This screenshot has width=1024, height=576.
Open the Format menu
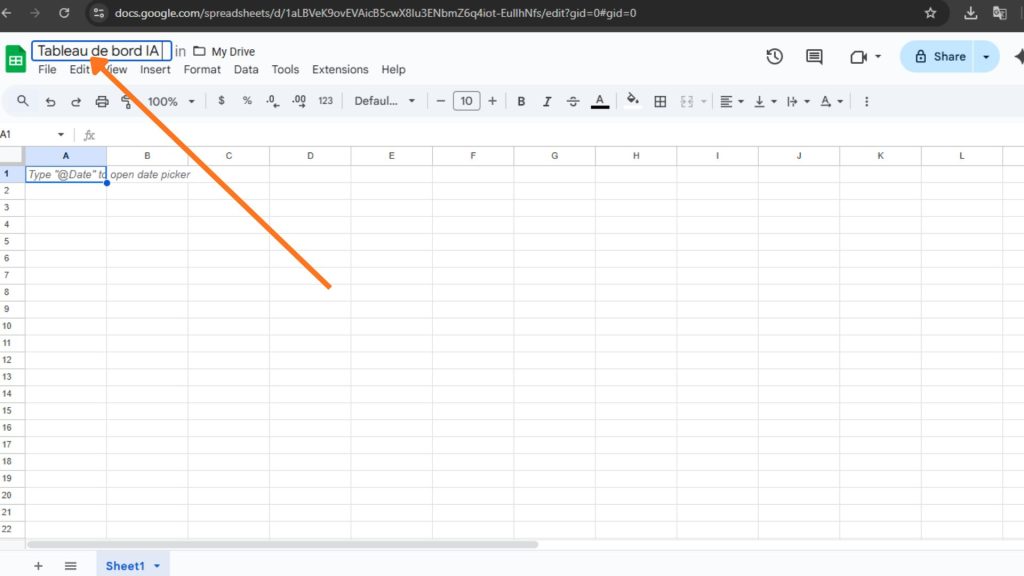click(202, 70)
